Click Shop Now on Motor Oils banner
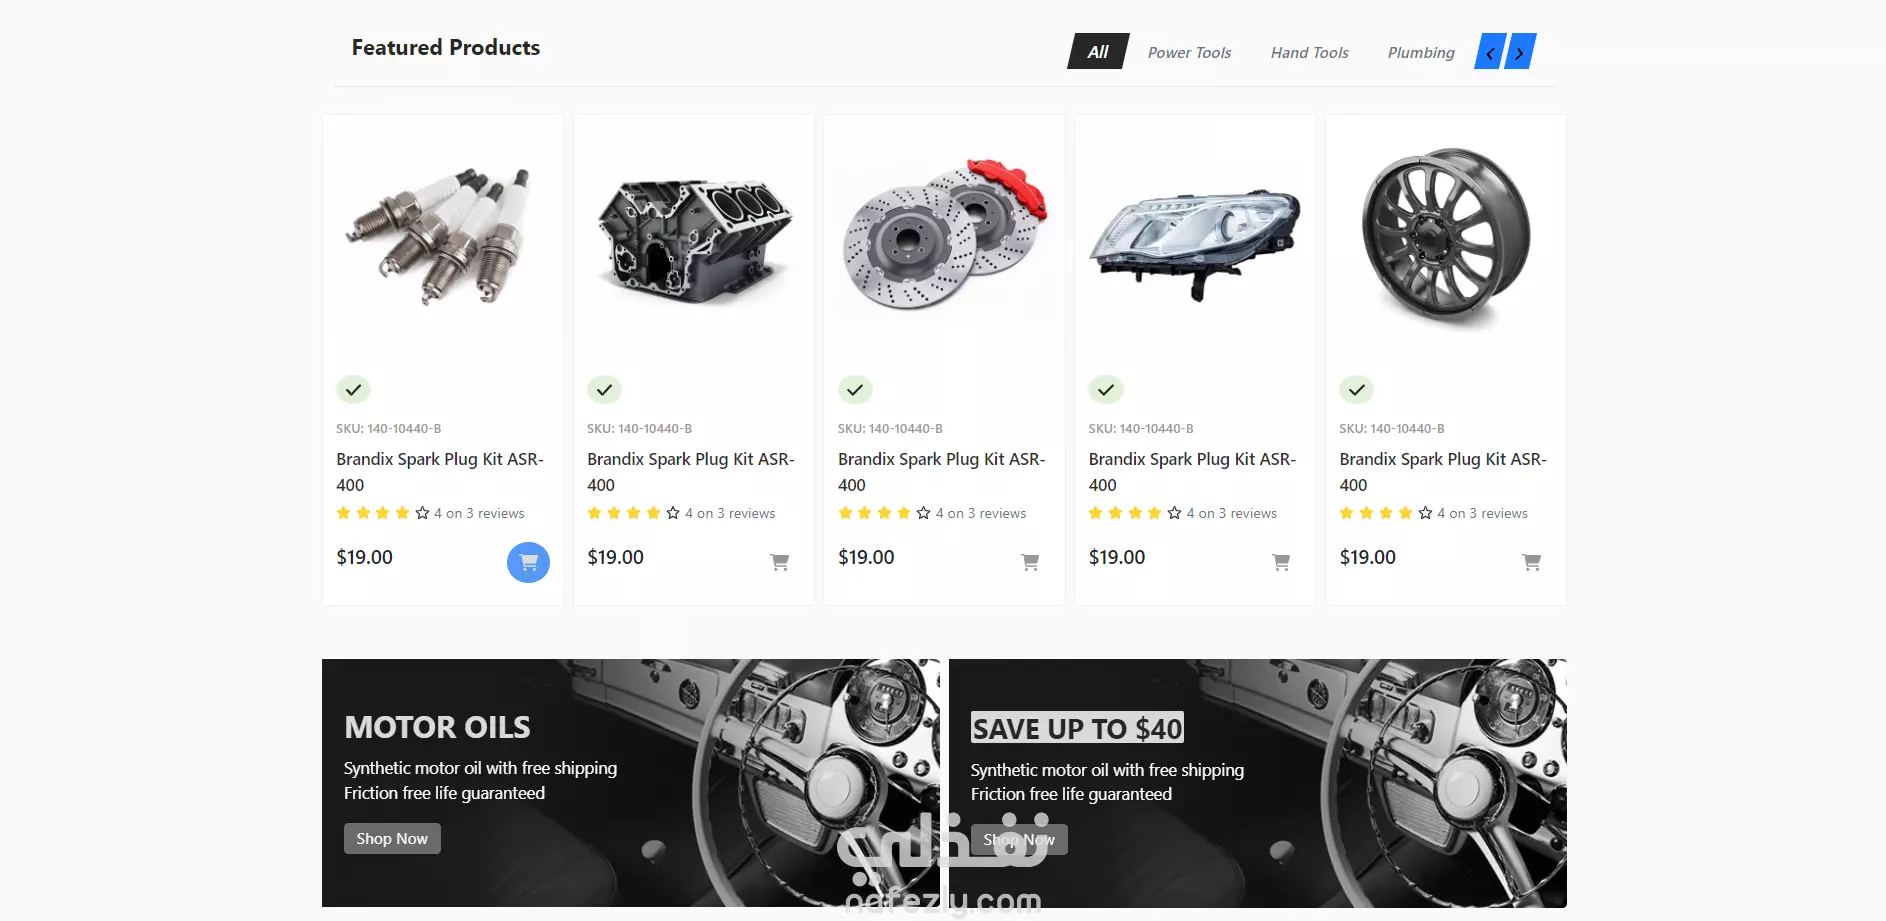 pyautogui.click(x=392, y=839)
